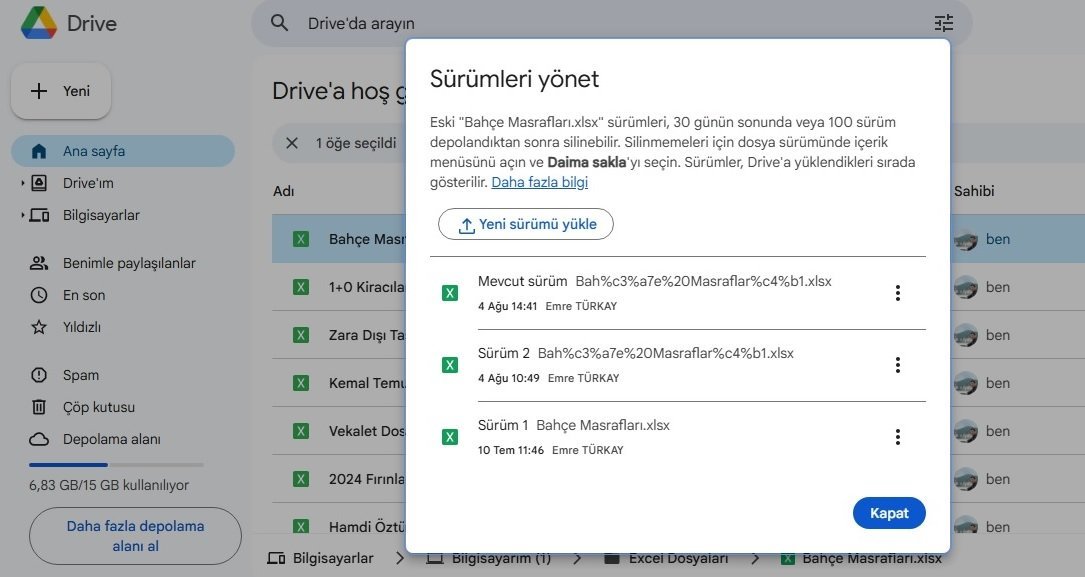Click Excel icon of 1+0 Kiracılar row
This screenshot has width=1085, height=577.
[x=301, y=287]
